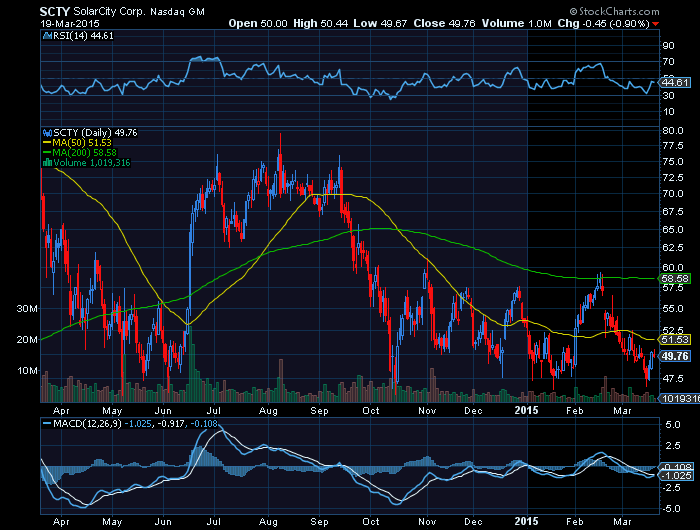Click the -1.025 MACD tag on right axis
The width and height of the screenshot is (700, 530).
(676, 476)
